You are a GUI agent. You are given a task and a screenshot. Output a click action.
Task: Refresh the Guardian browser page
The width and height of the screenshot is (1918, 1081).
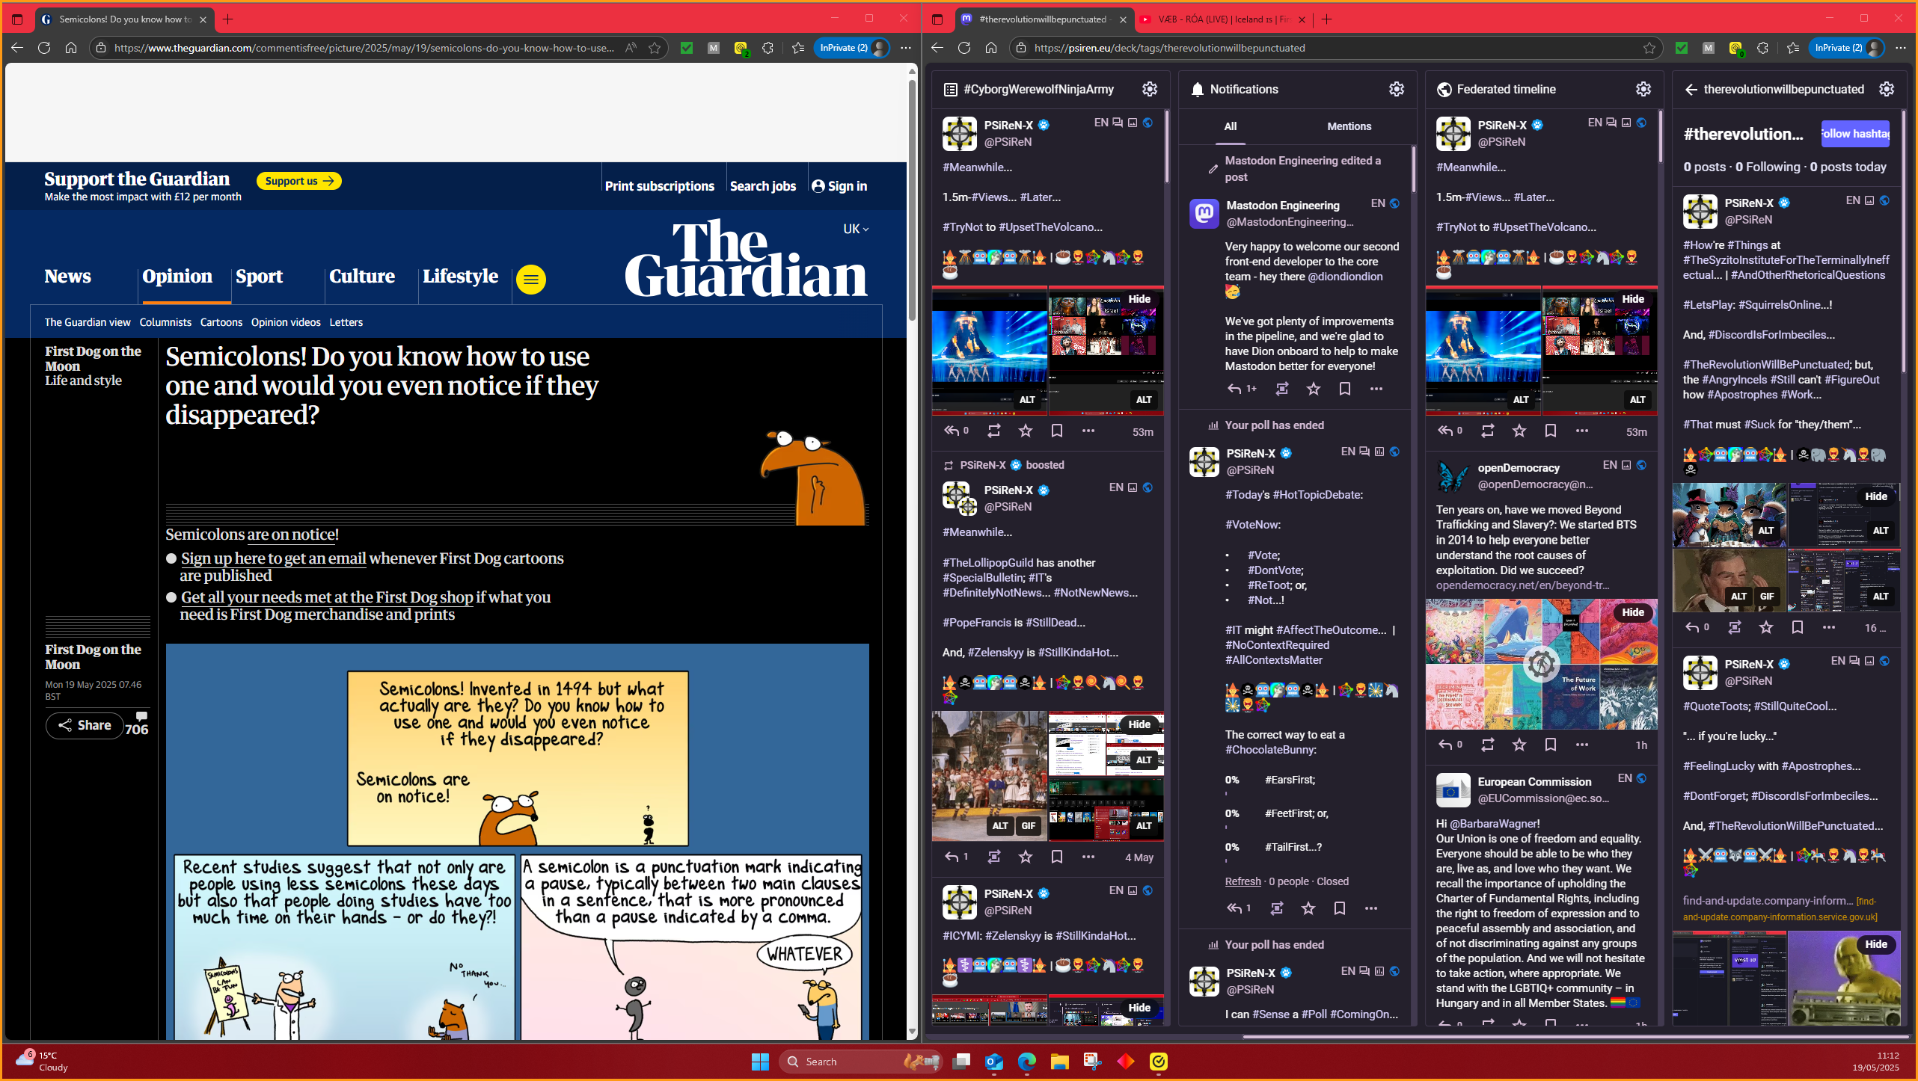click(x=44, y=48)
